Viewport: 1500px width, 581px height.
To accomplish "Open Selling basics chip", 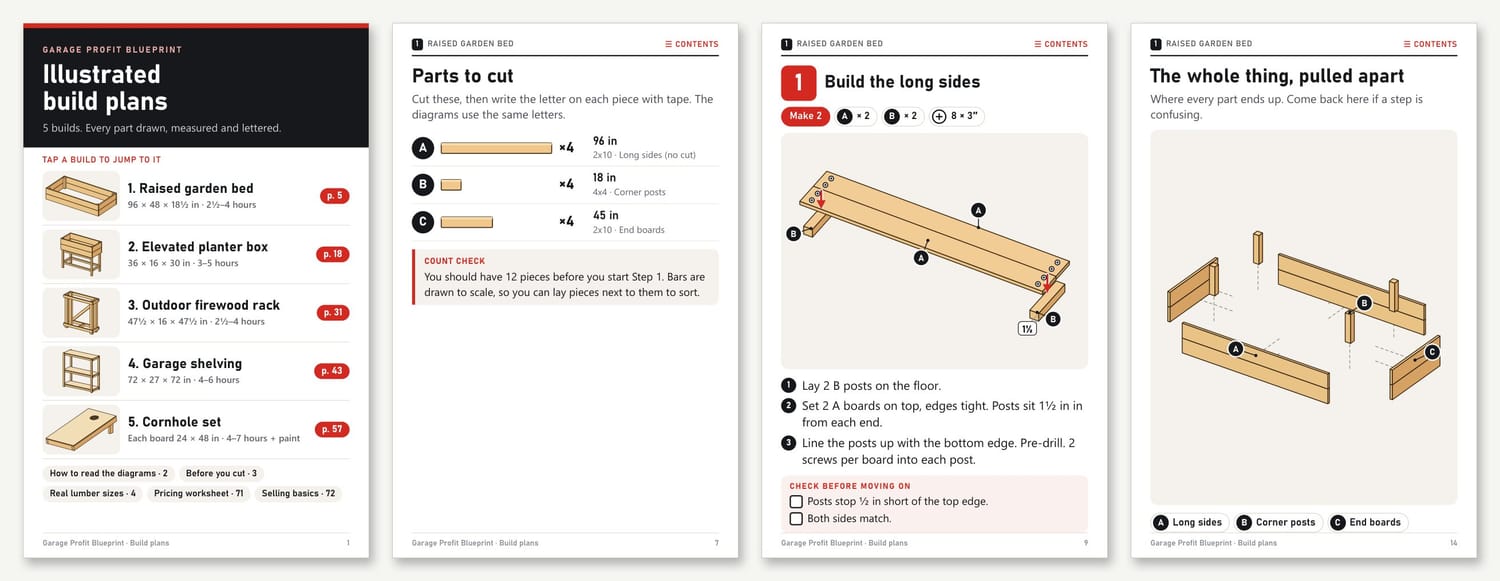I will point(298,493).
